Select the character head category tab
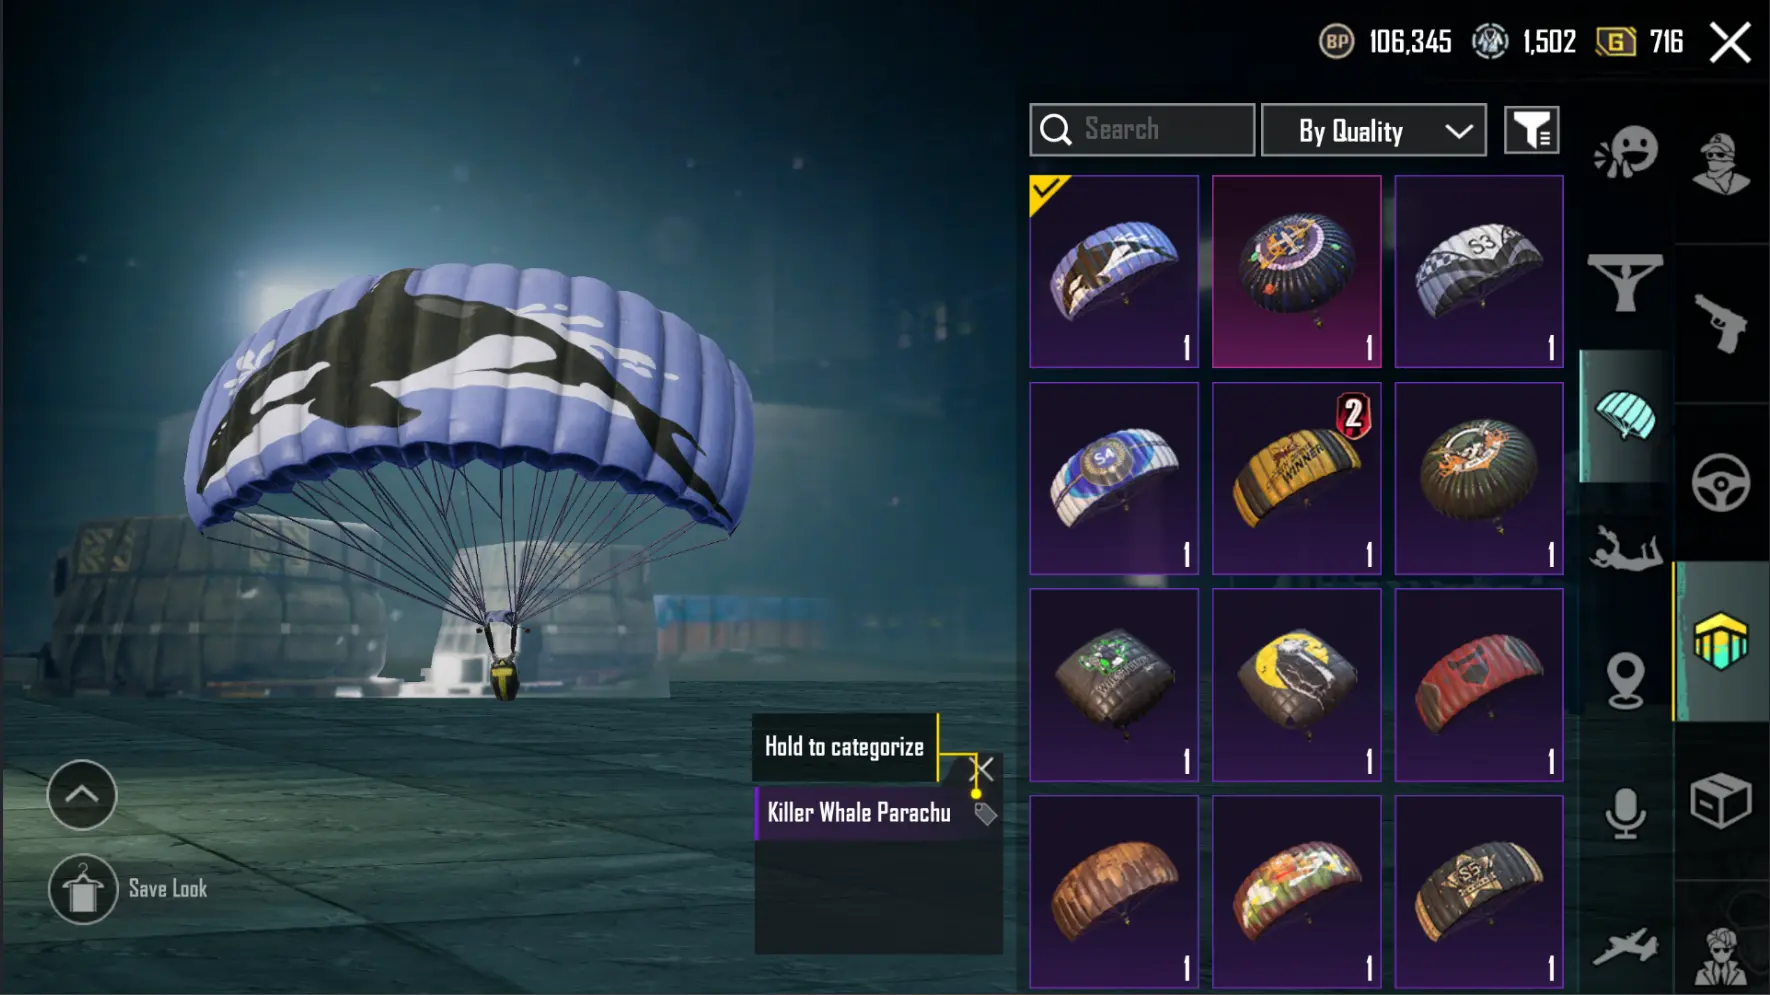1770x995 pixels. click(1720, 163)
